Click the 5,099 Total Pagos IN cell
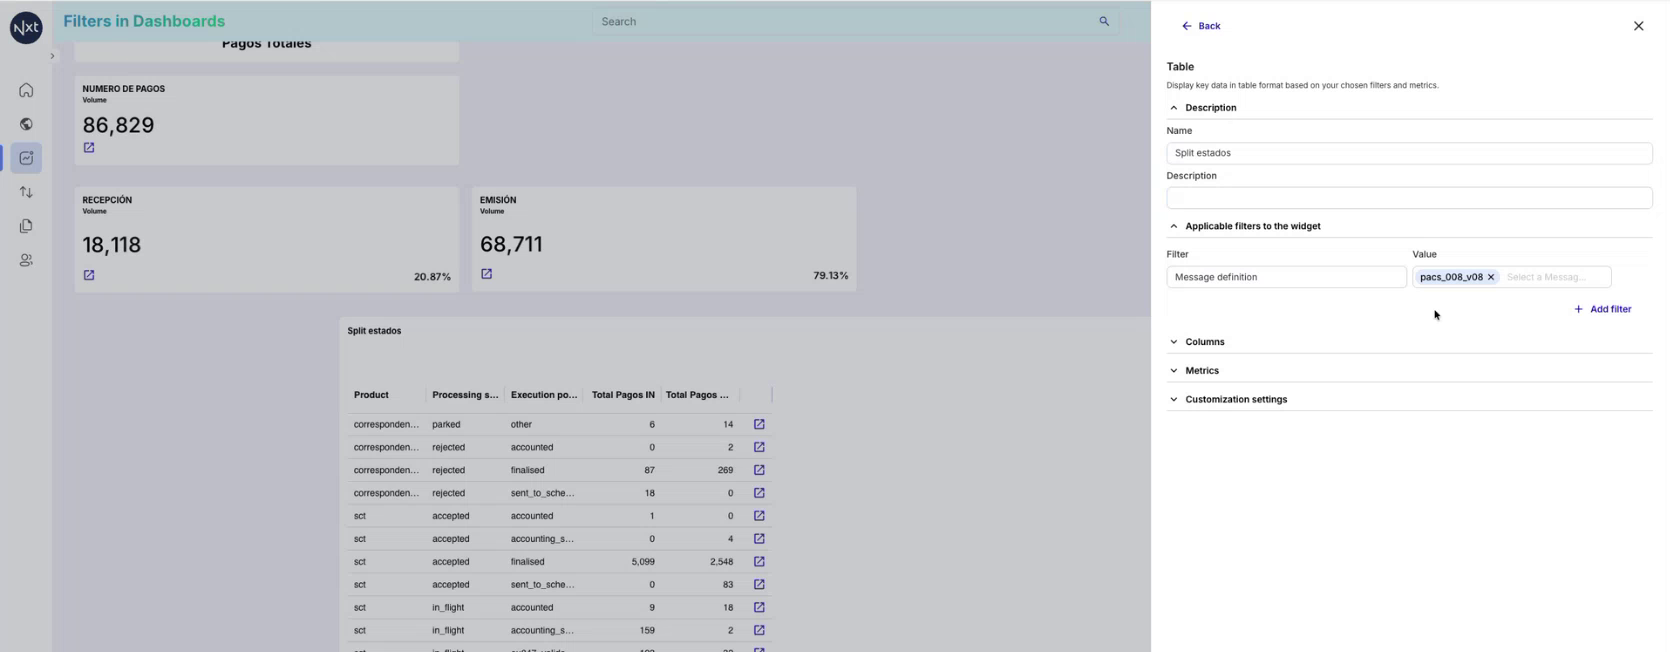Image resolution: width=1670 pixels, height=652 pixels. (x=643, y=562)
